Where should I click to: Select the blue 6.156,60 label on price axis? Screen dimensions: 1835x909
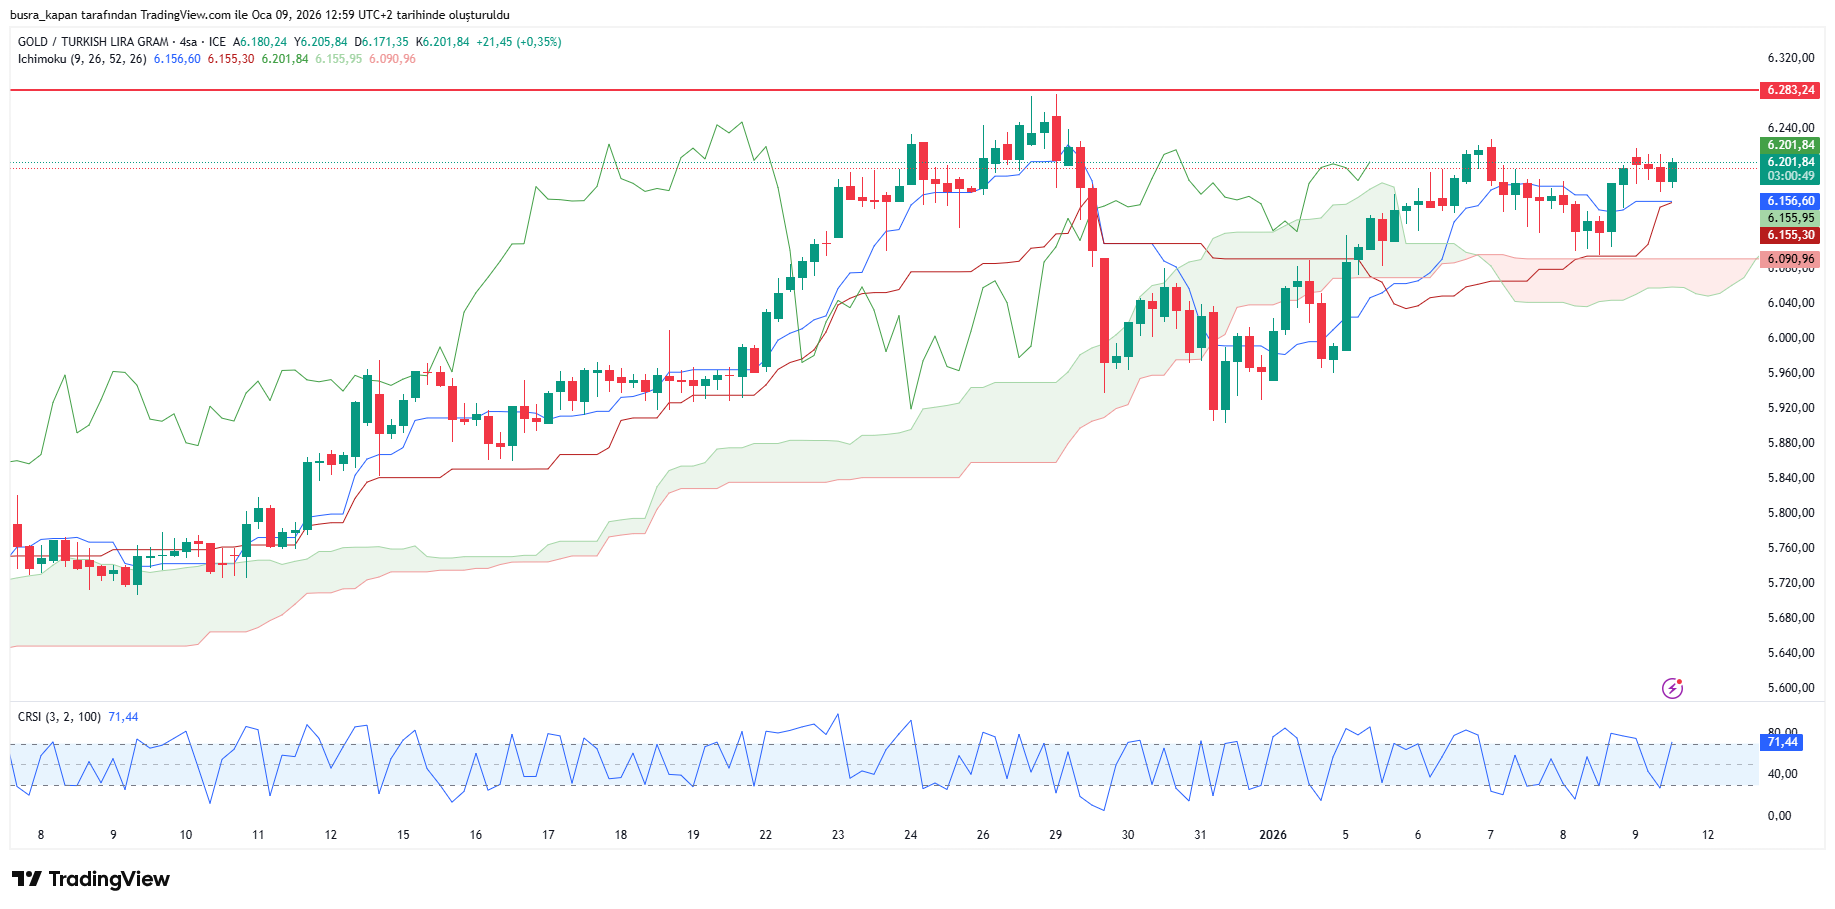click(x=1789, y=201)
